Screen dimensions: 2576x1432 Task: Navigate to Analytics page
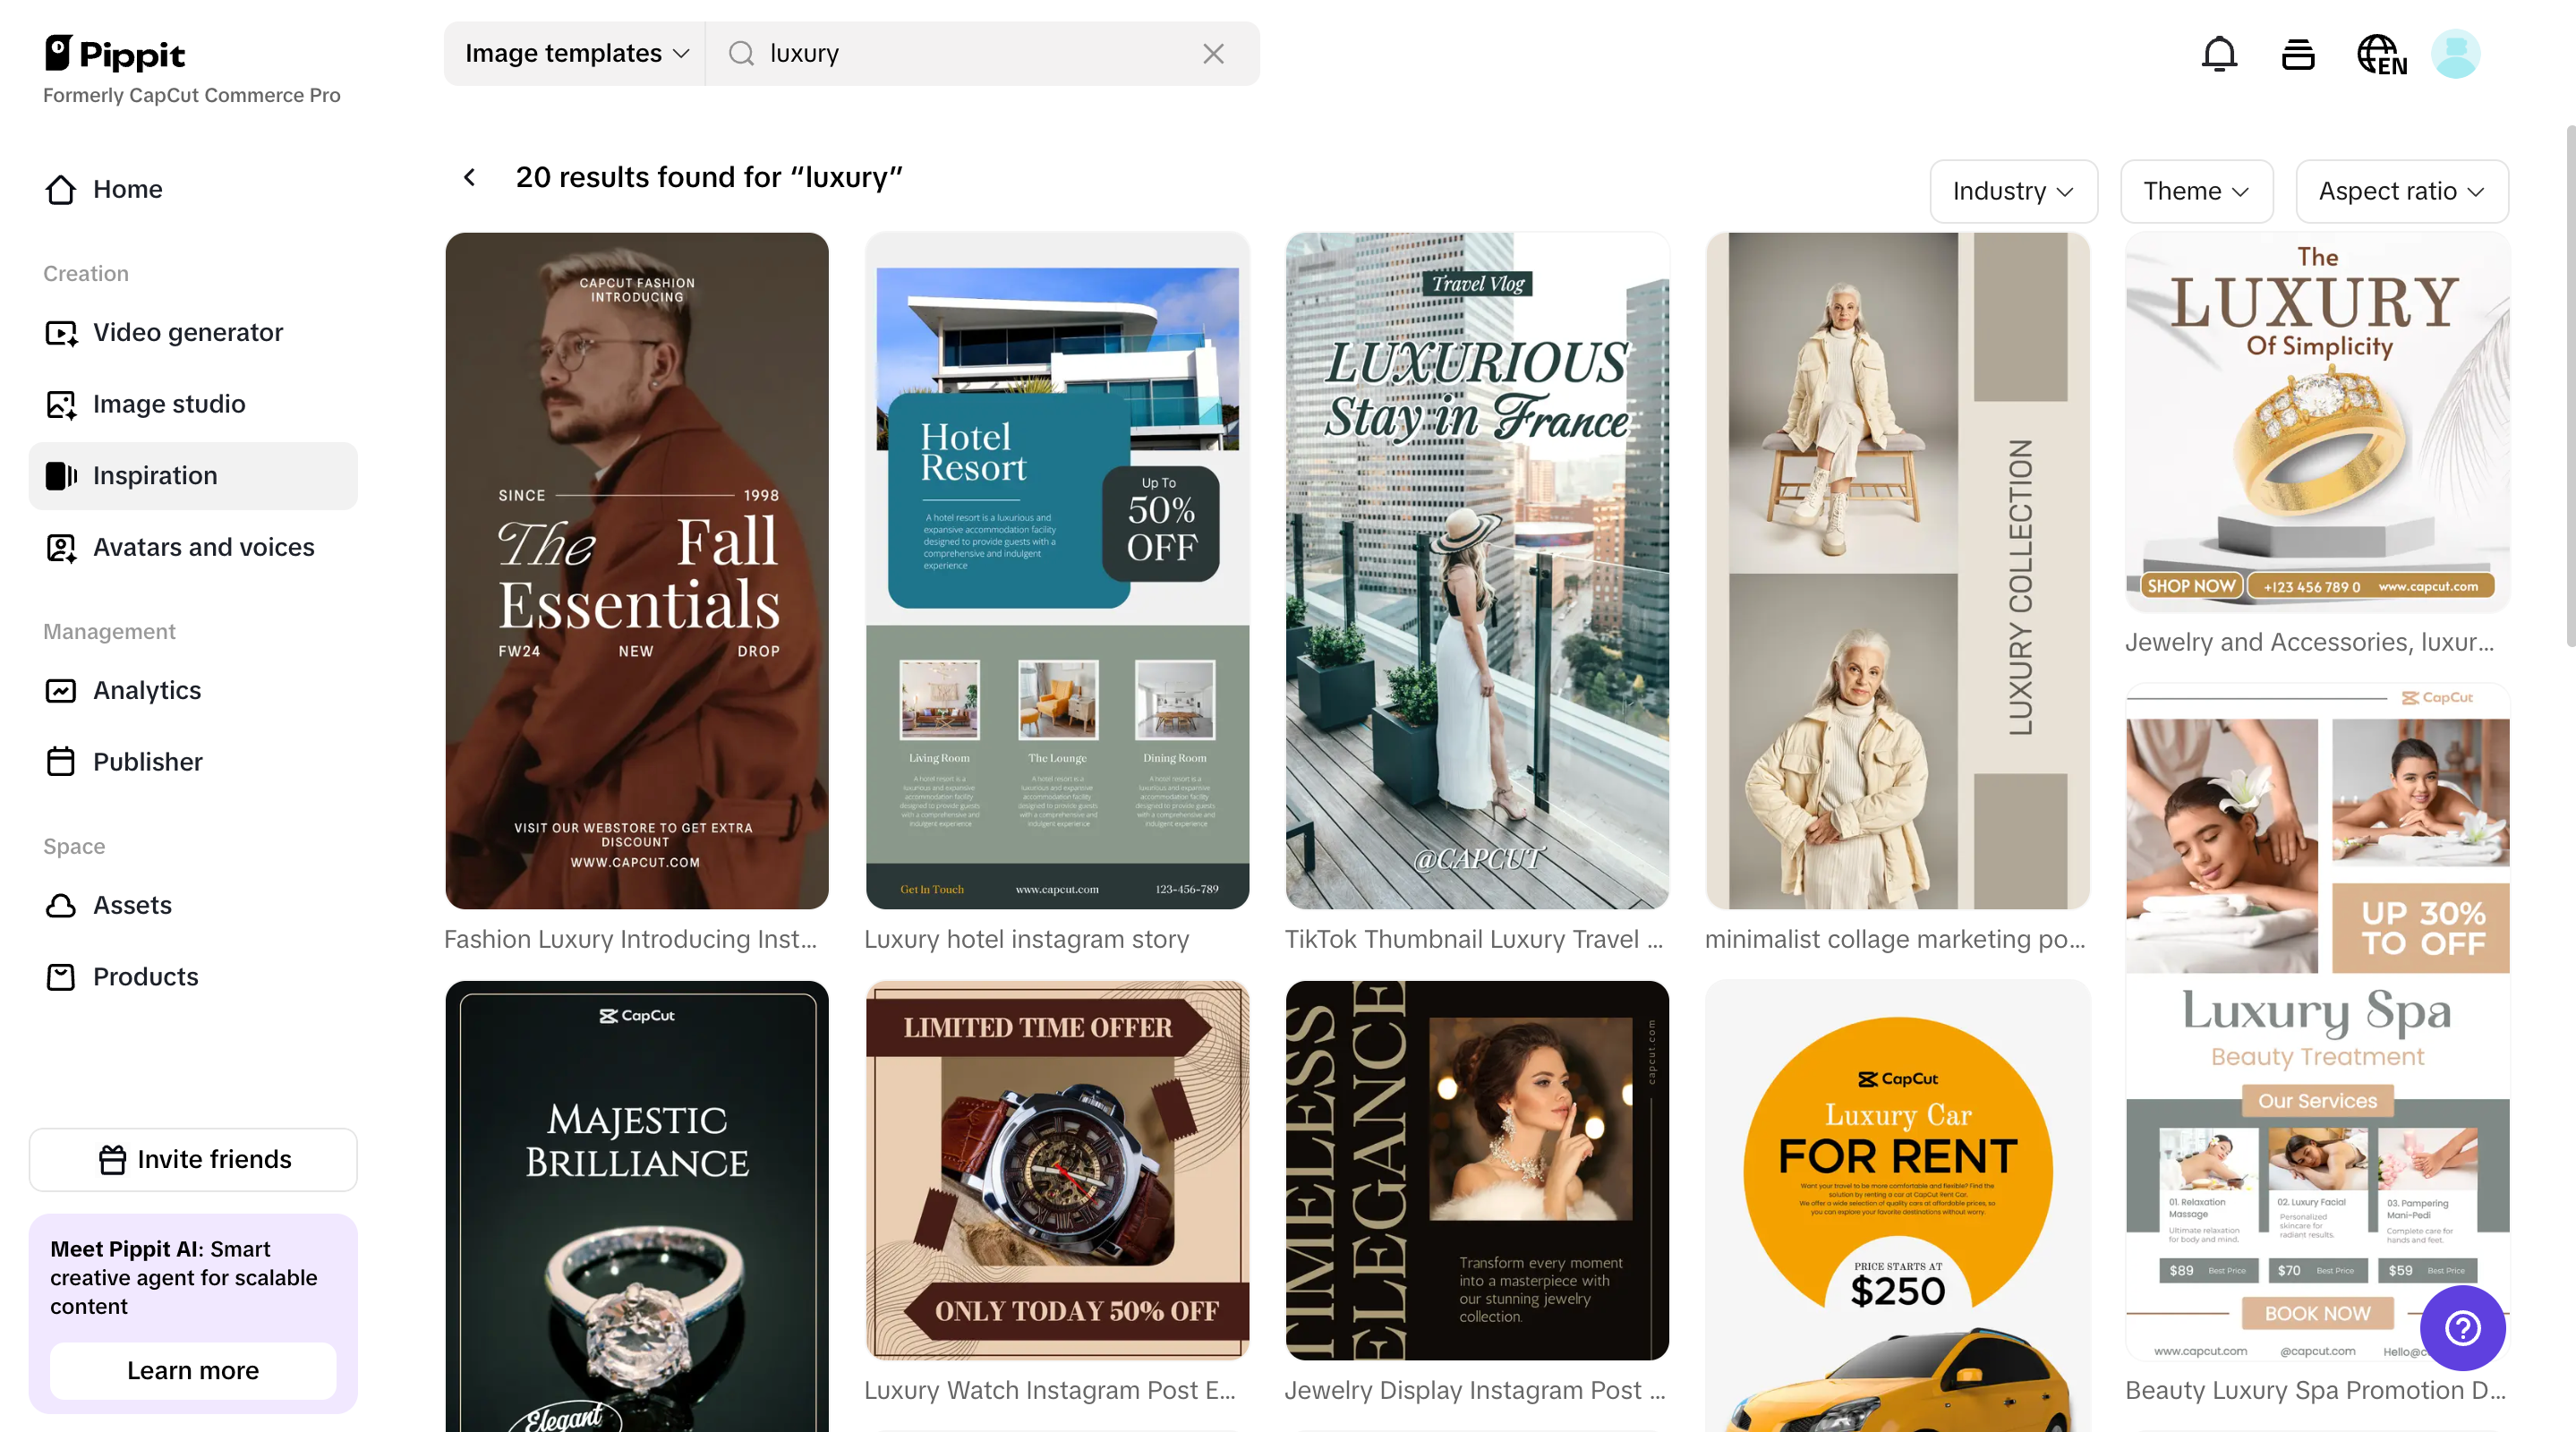click(x=147, y=690)
